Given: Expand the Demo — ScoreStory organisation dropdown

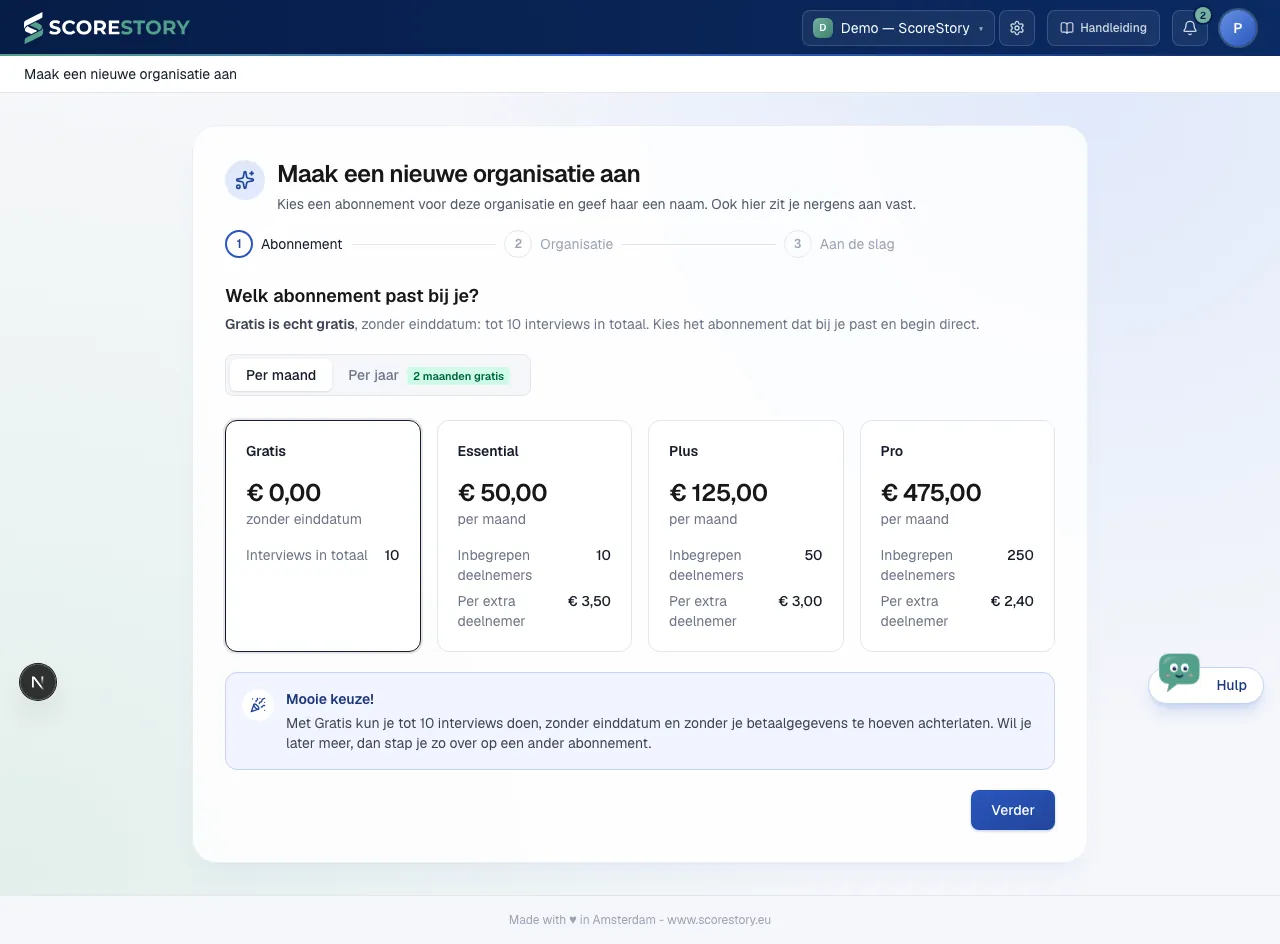Looking at the screenshot, I should pos(897,28).
